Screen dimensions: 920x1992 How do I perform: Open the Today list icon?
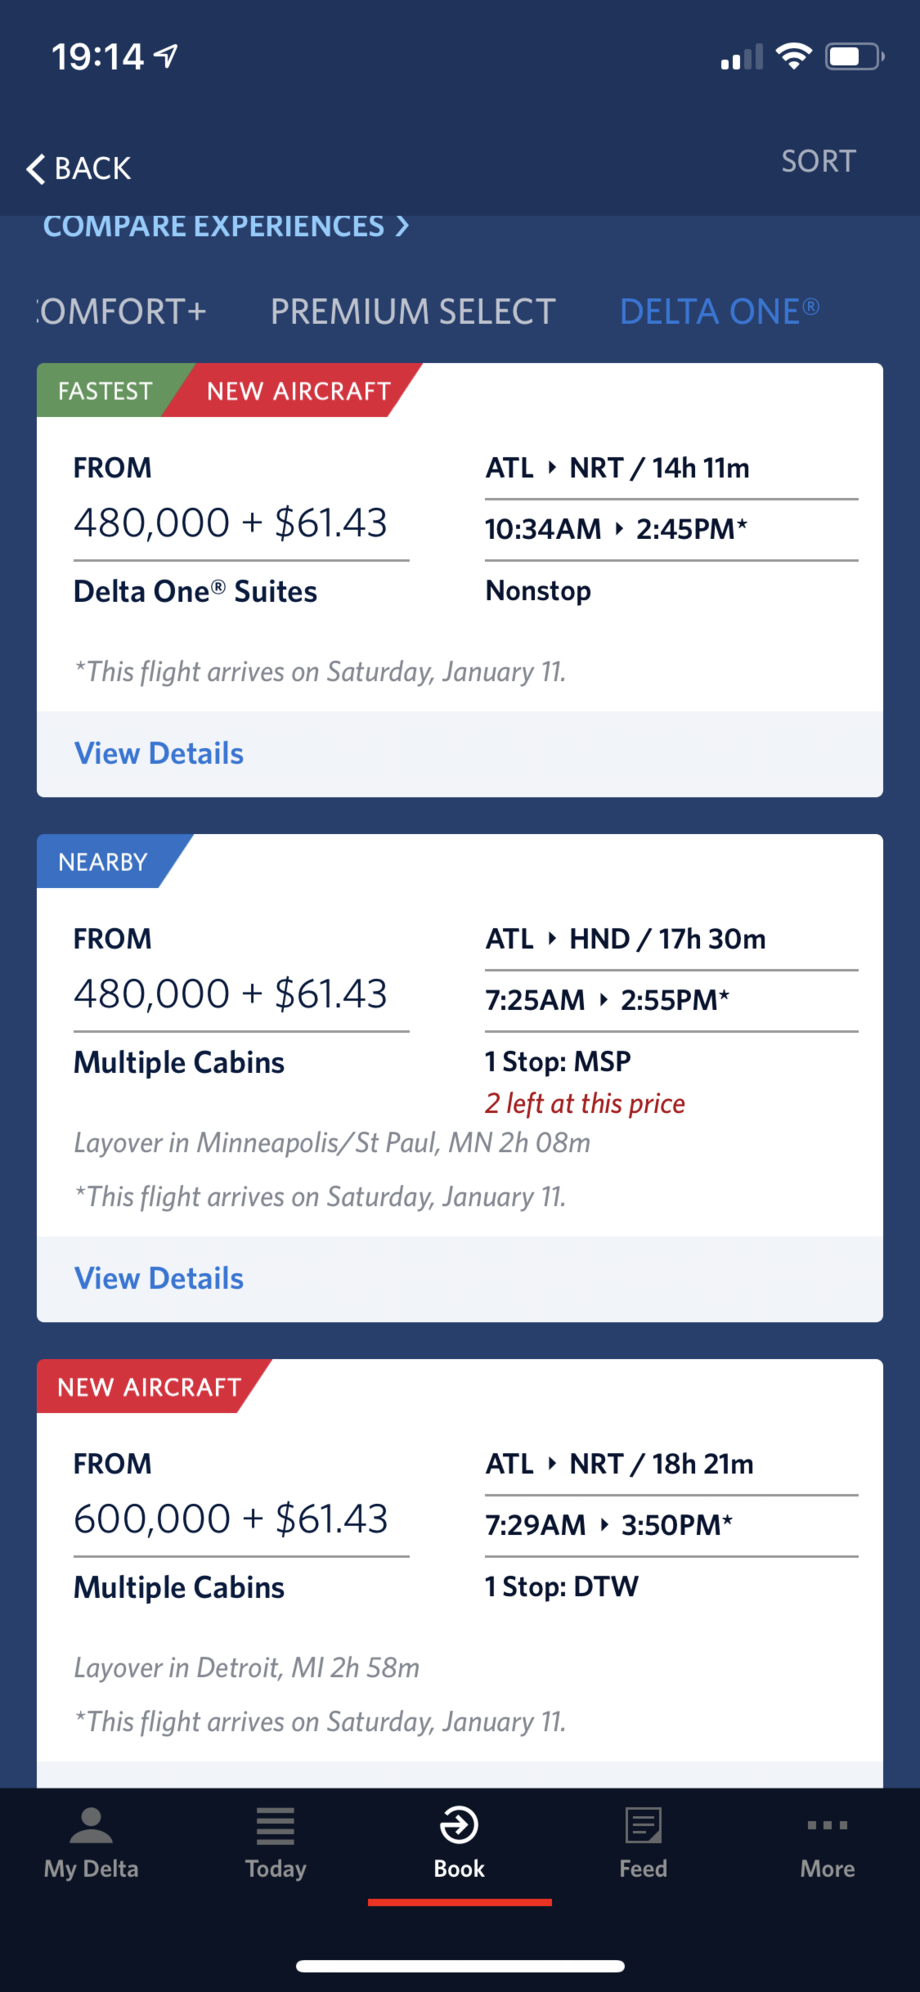[275, 1826]
